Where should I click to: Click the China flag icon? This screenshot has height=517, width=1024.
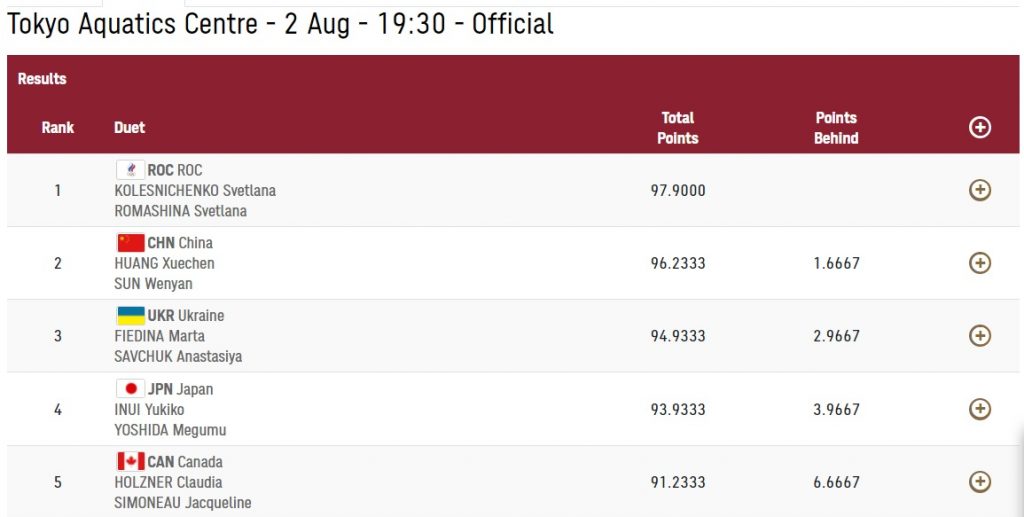point(131,243)
